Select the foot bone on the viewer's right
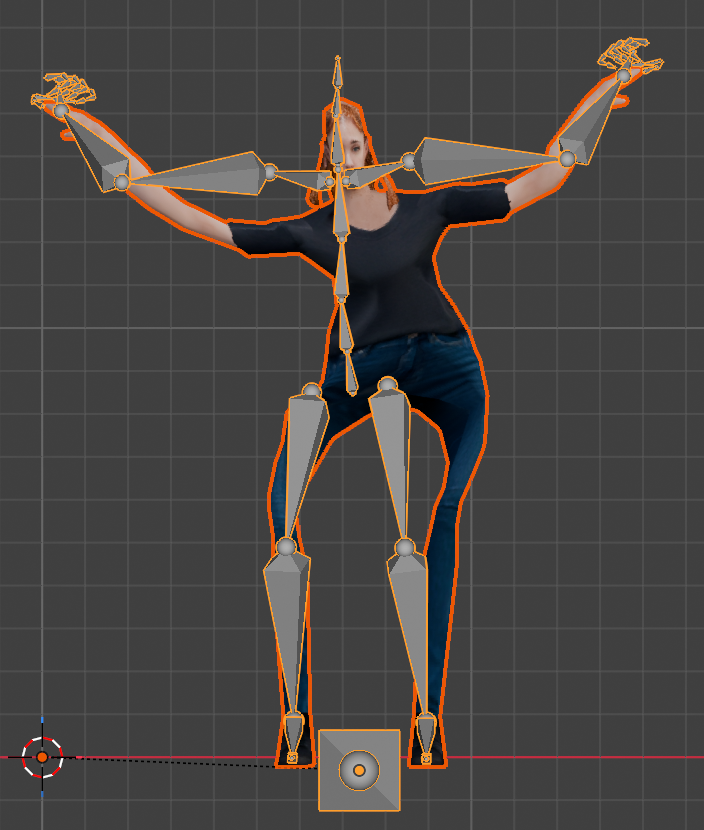Screen dimensions: 704x830 pos(426,735)
